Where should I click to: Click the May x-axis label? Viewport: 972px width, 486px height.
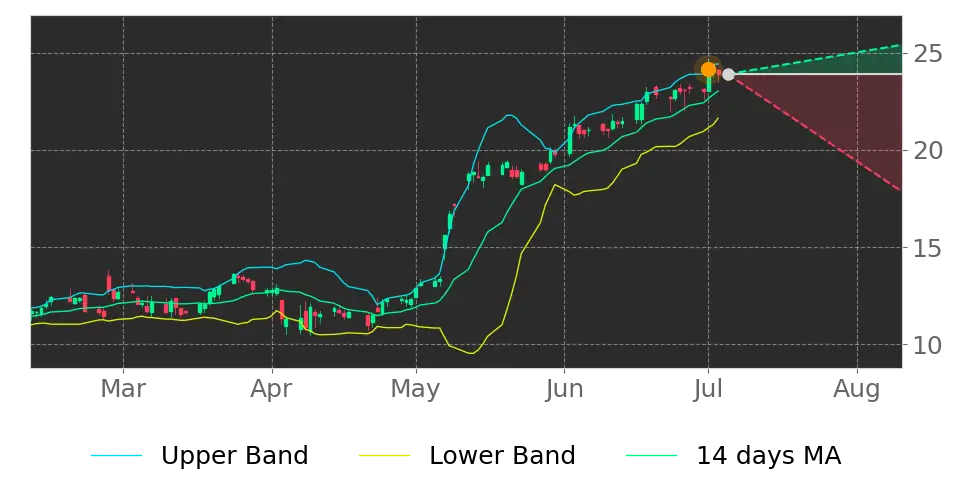click(x=416, y=389)
